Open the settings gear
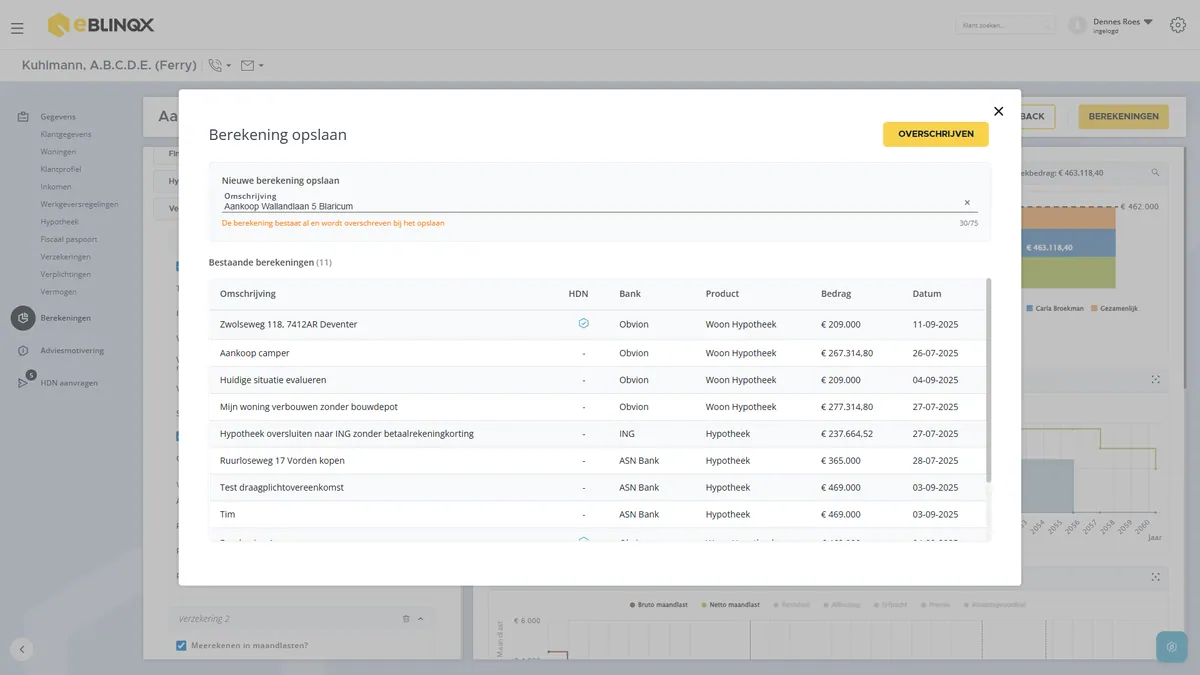This screenshot has width=1200, height=675. (1177, 25)
